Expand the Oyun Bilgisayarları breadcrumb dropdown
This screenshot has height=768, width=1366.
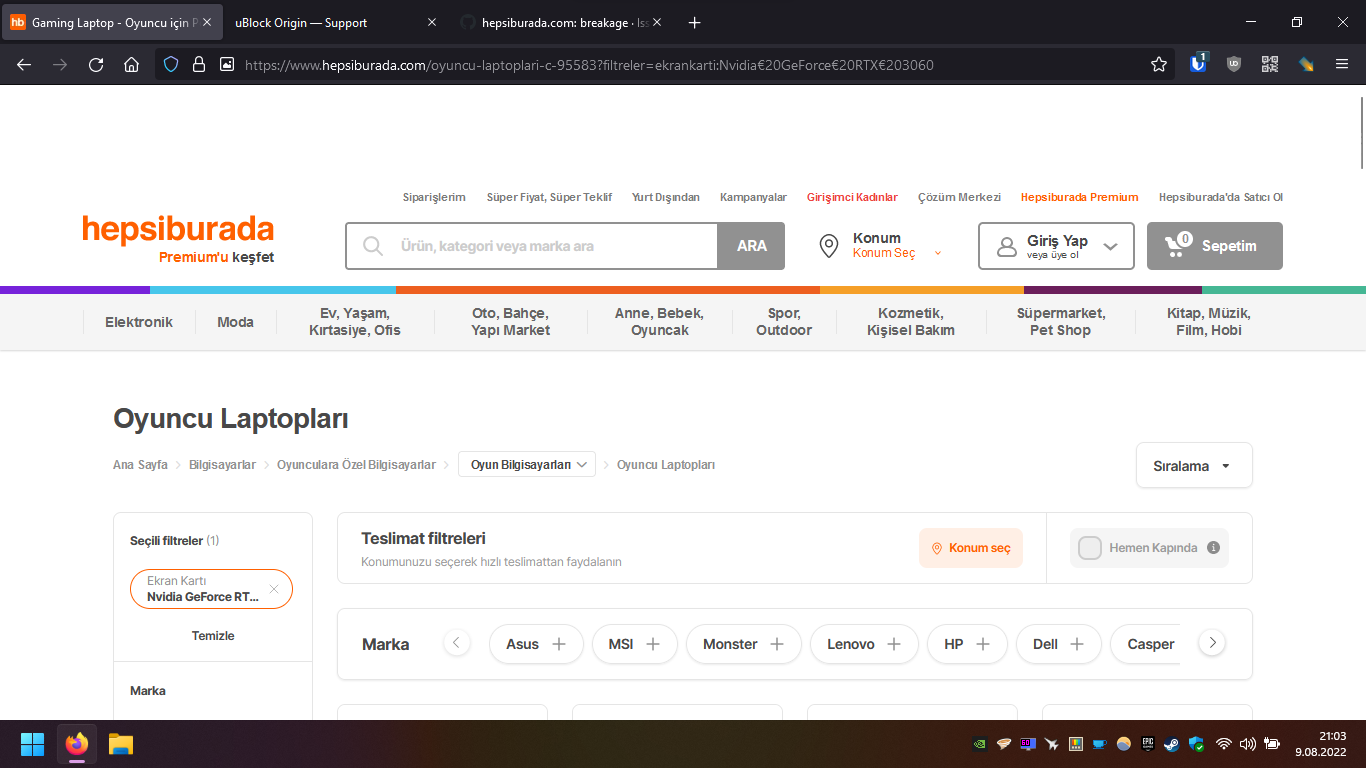click(x=527, y=463)
